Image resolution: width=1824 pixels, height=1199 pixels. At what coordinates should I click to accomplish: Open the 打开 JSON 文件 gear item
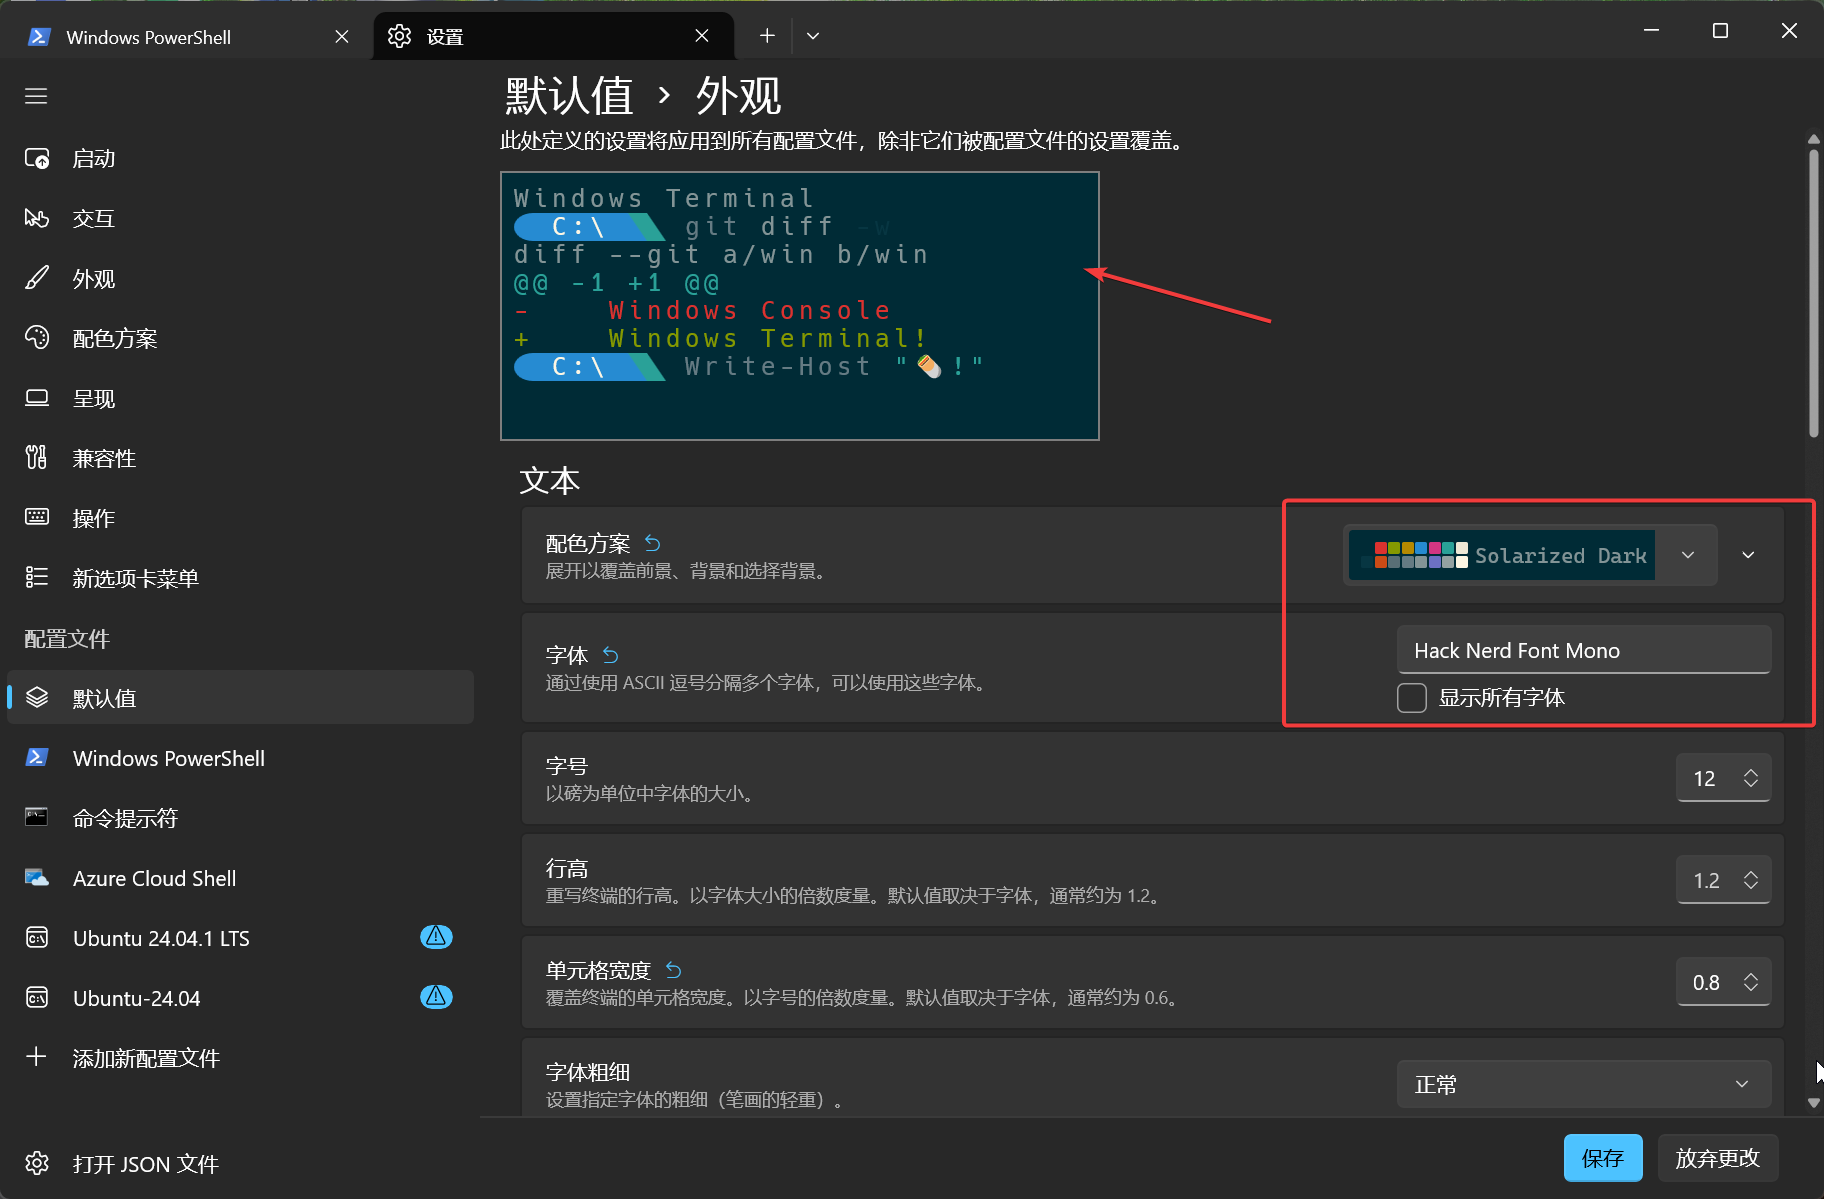[145, 1164]
